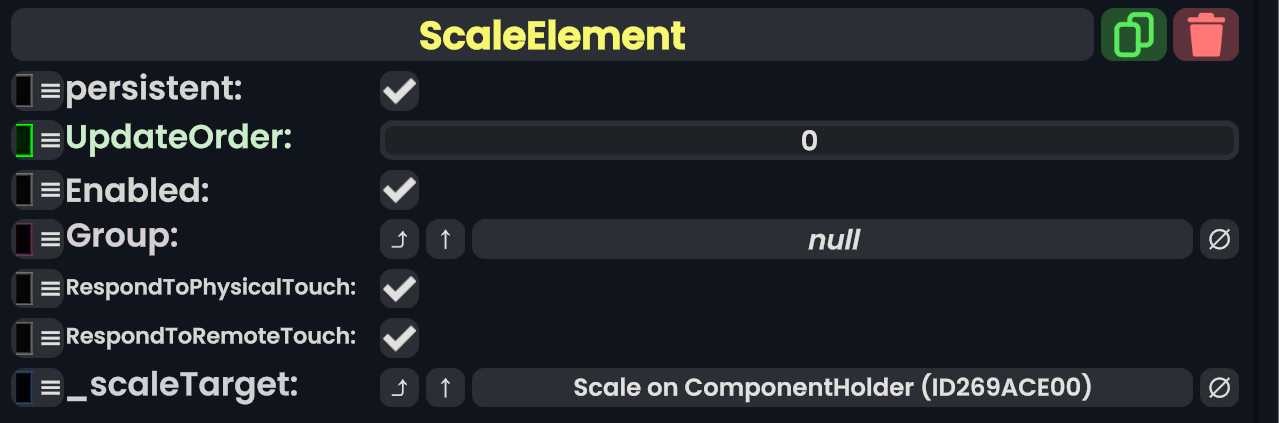Image resolution: width=1279 pixels, height=423 pixels.
Task: Click the ScaleElement component header
Action: (x=552, y=35)
